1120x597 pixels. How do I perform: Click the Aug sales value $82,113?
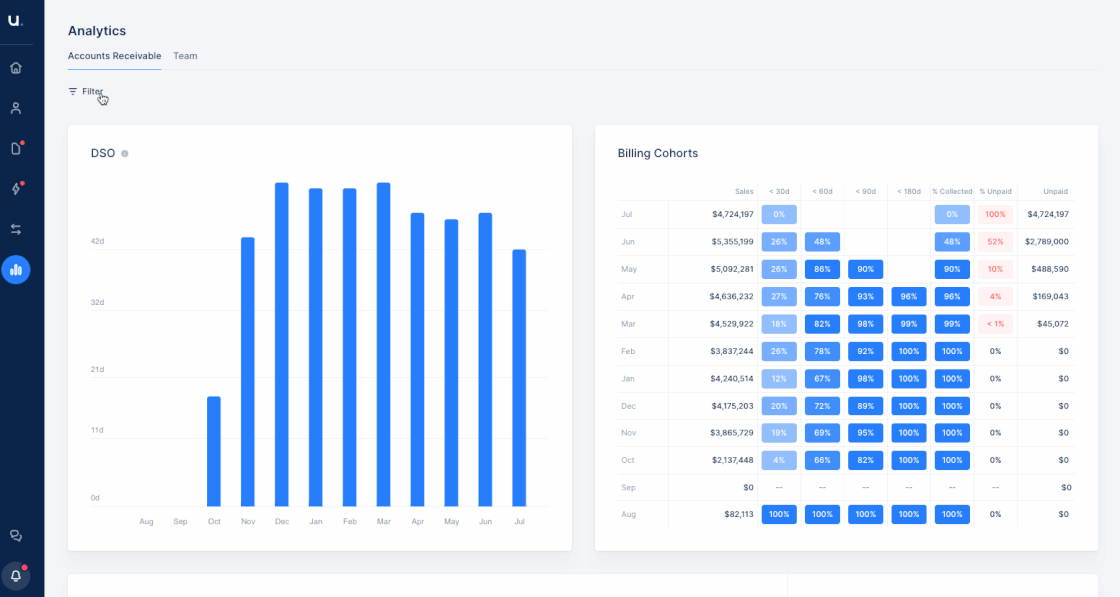[739, 514]
